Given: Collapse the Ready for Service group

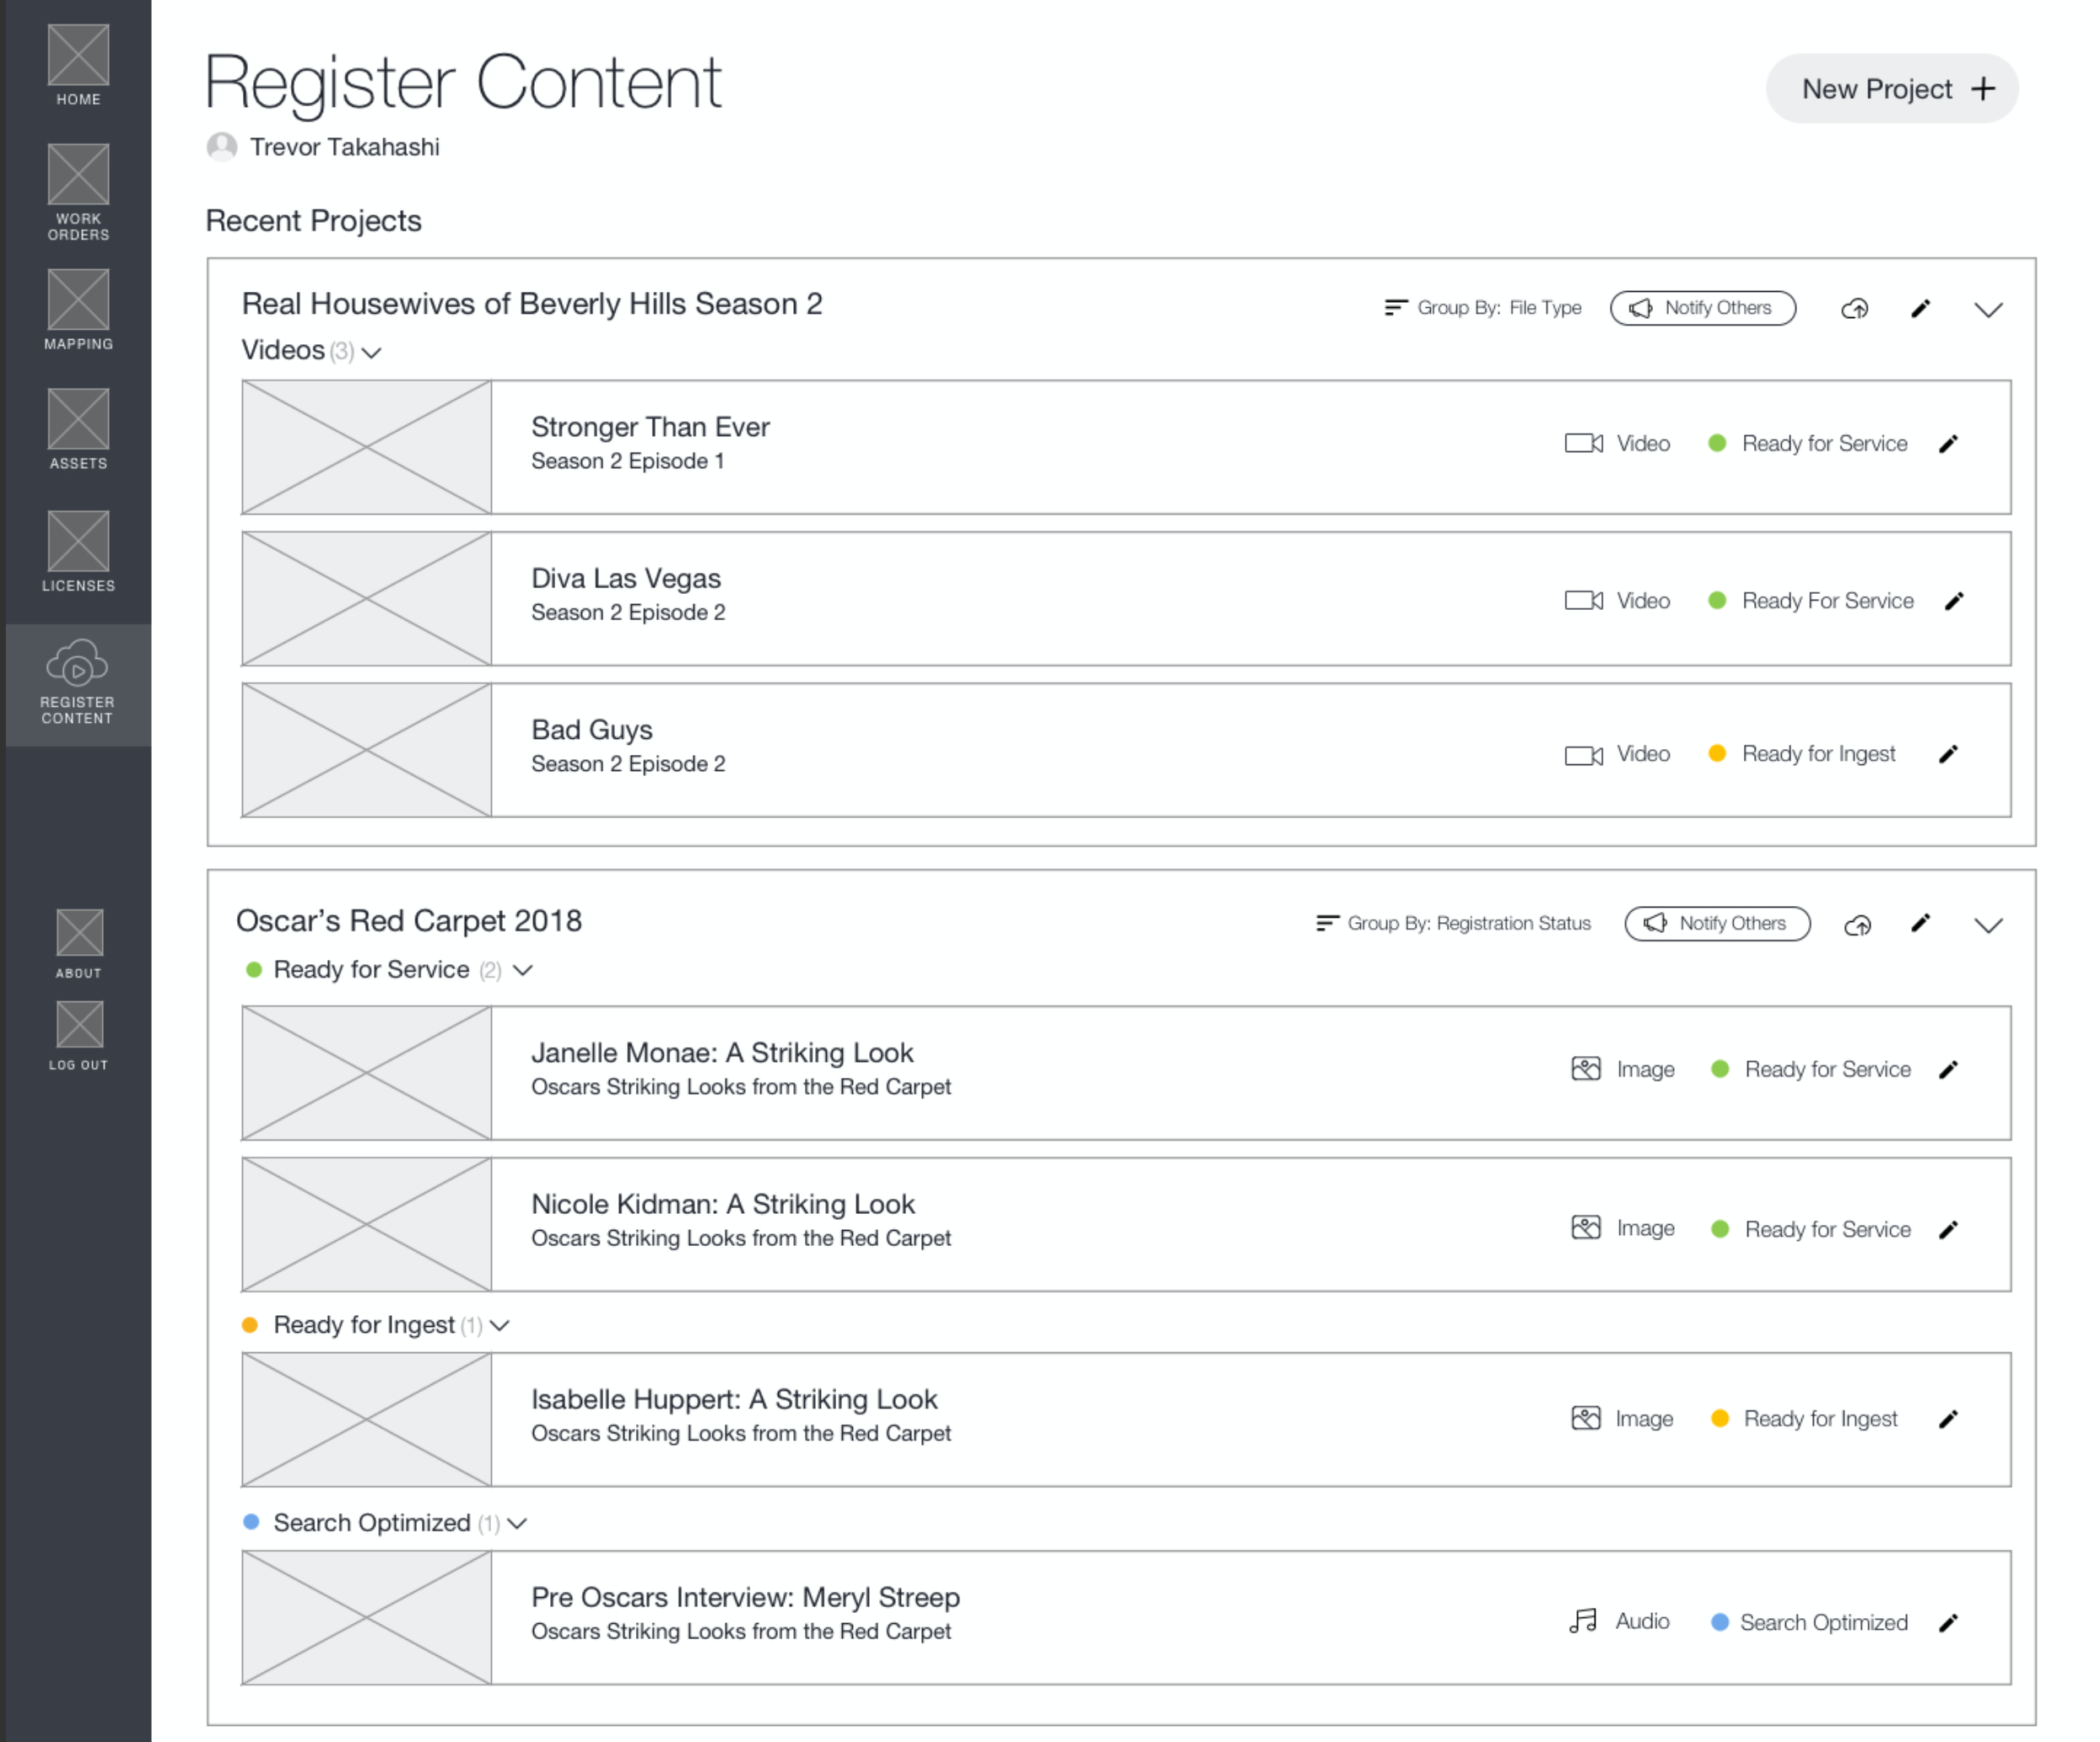Looking at the screenshot, I should pyautogui.click(x=523, y=970).
